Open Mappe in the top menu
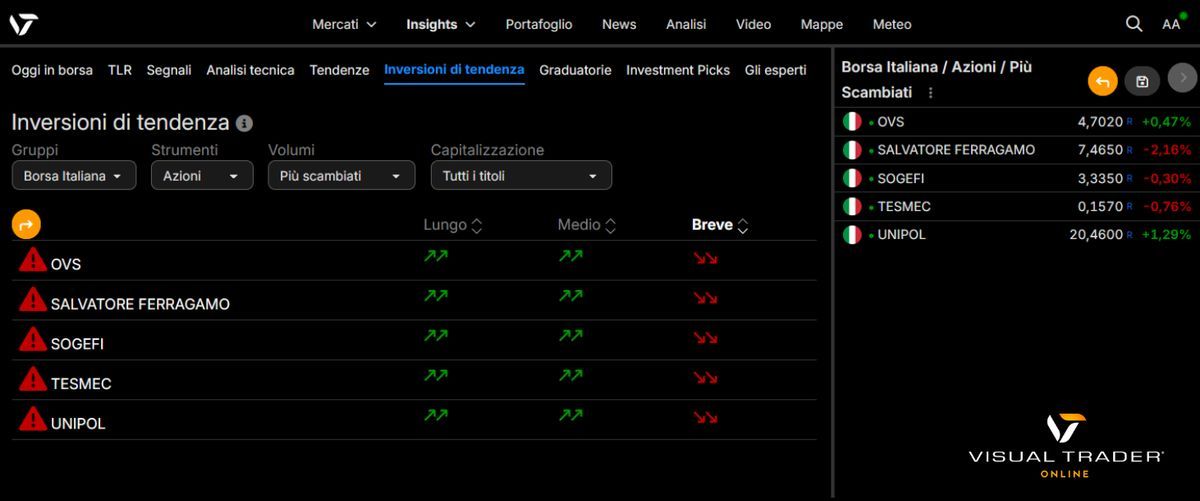Screen dimensions: 1200x501 pyautogui.click(x=822, y=24)
